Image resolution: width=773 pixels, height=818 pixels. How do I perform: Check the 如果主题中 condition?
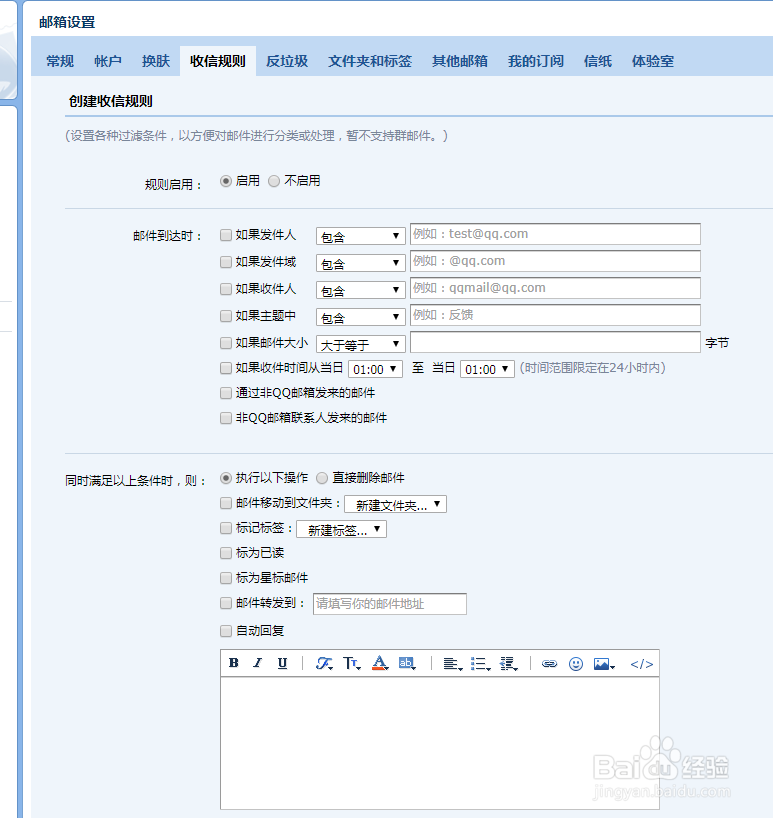click(226, 316)
